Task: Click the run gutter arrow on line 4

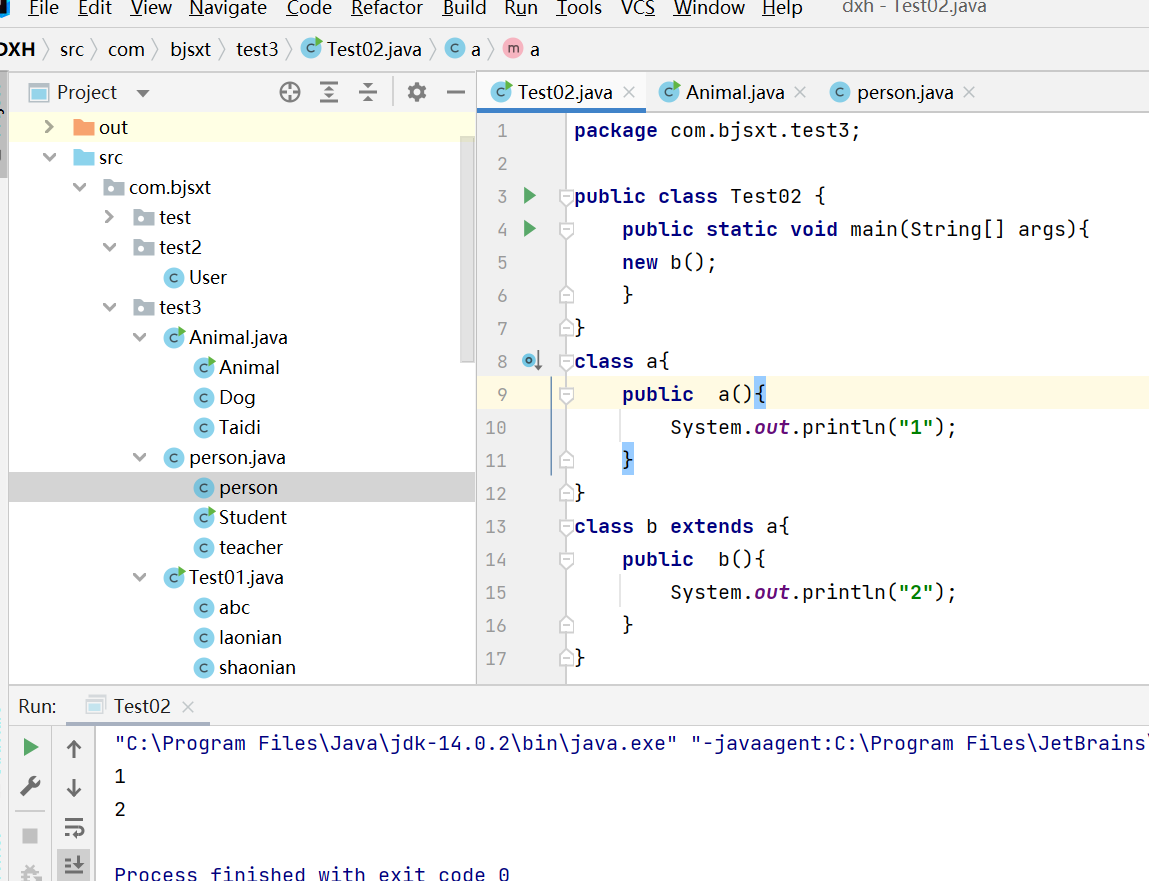Action: (x=530, y=229)
